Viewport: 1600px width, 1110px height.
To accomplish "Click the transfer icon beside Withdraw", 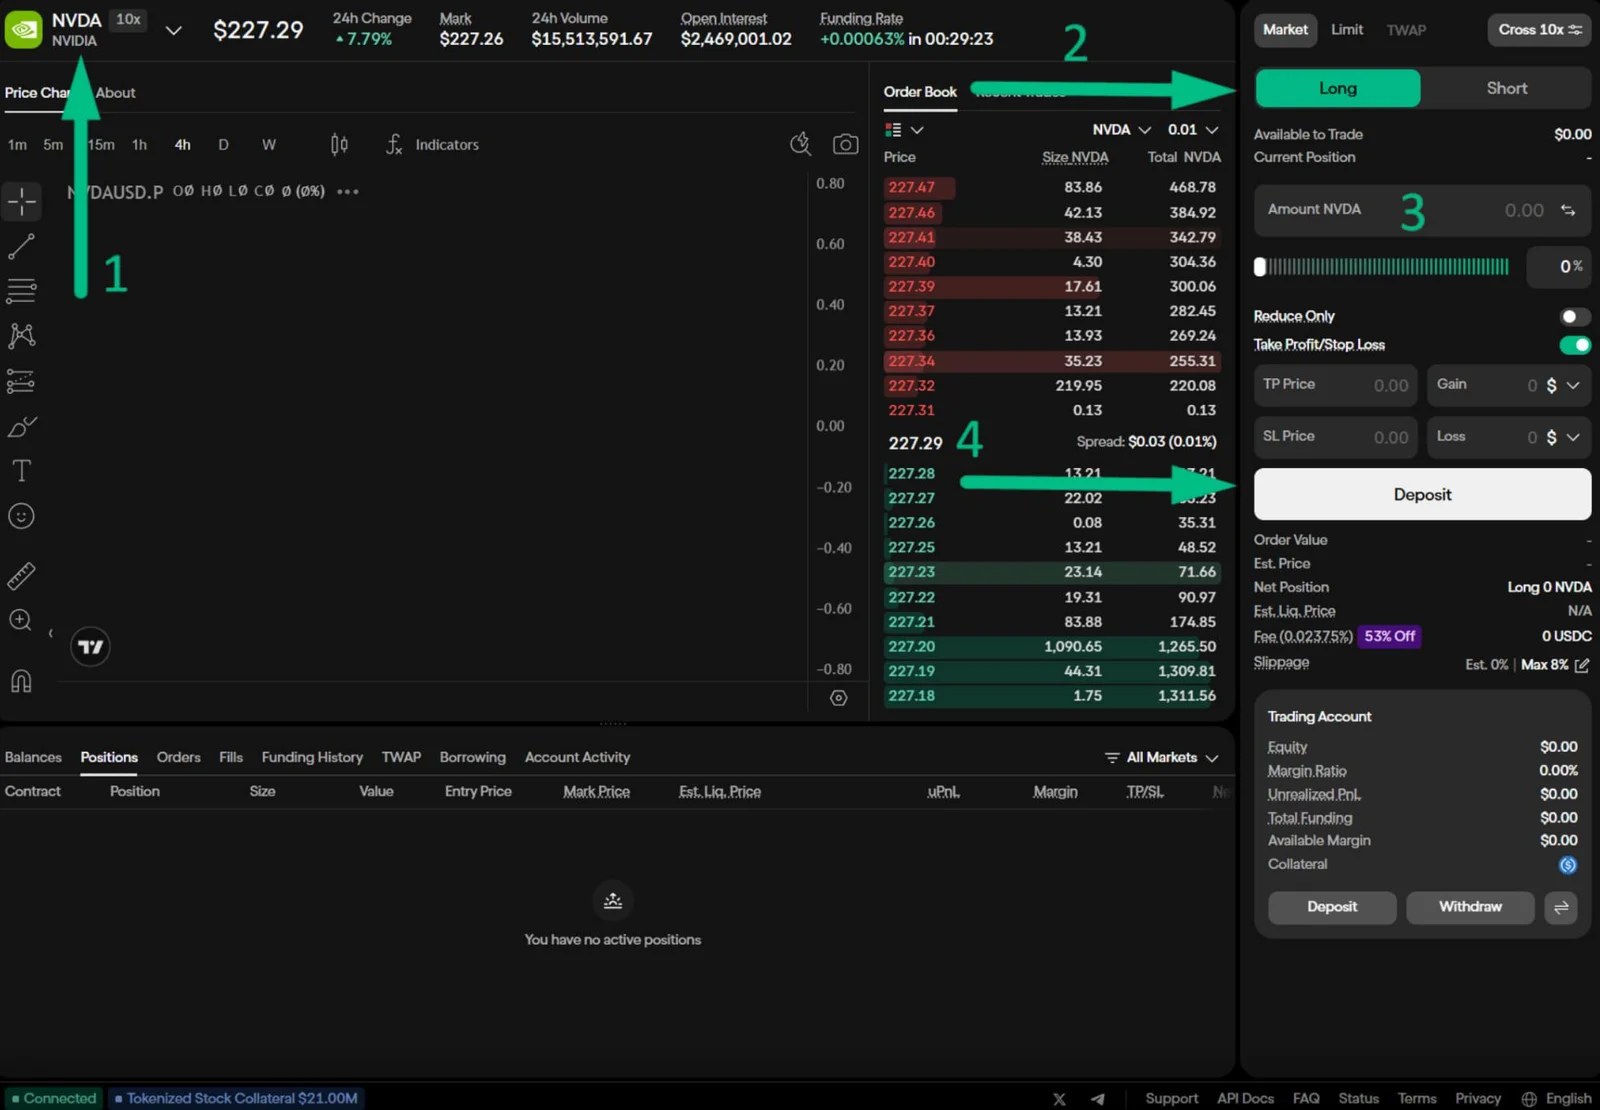I will pos(1561,907).
